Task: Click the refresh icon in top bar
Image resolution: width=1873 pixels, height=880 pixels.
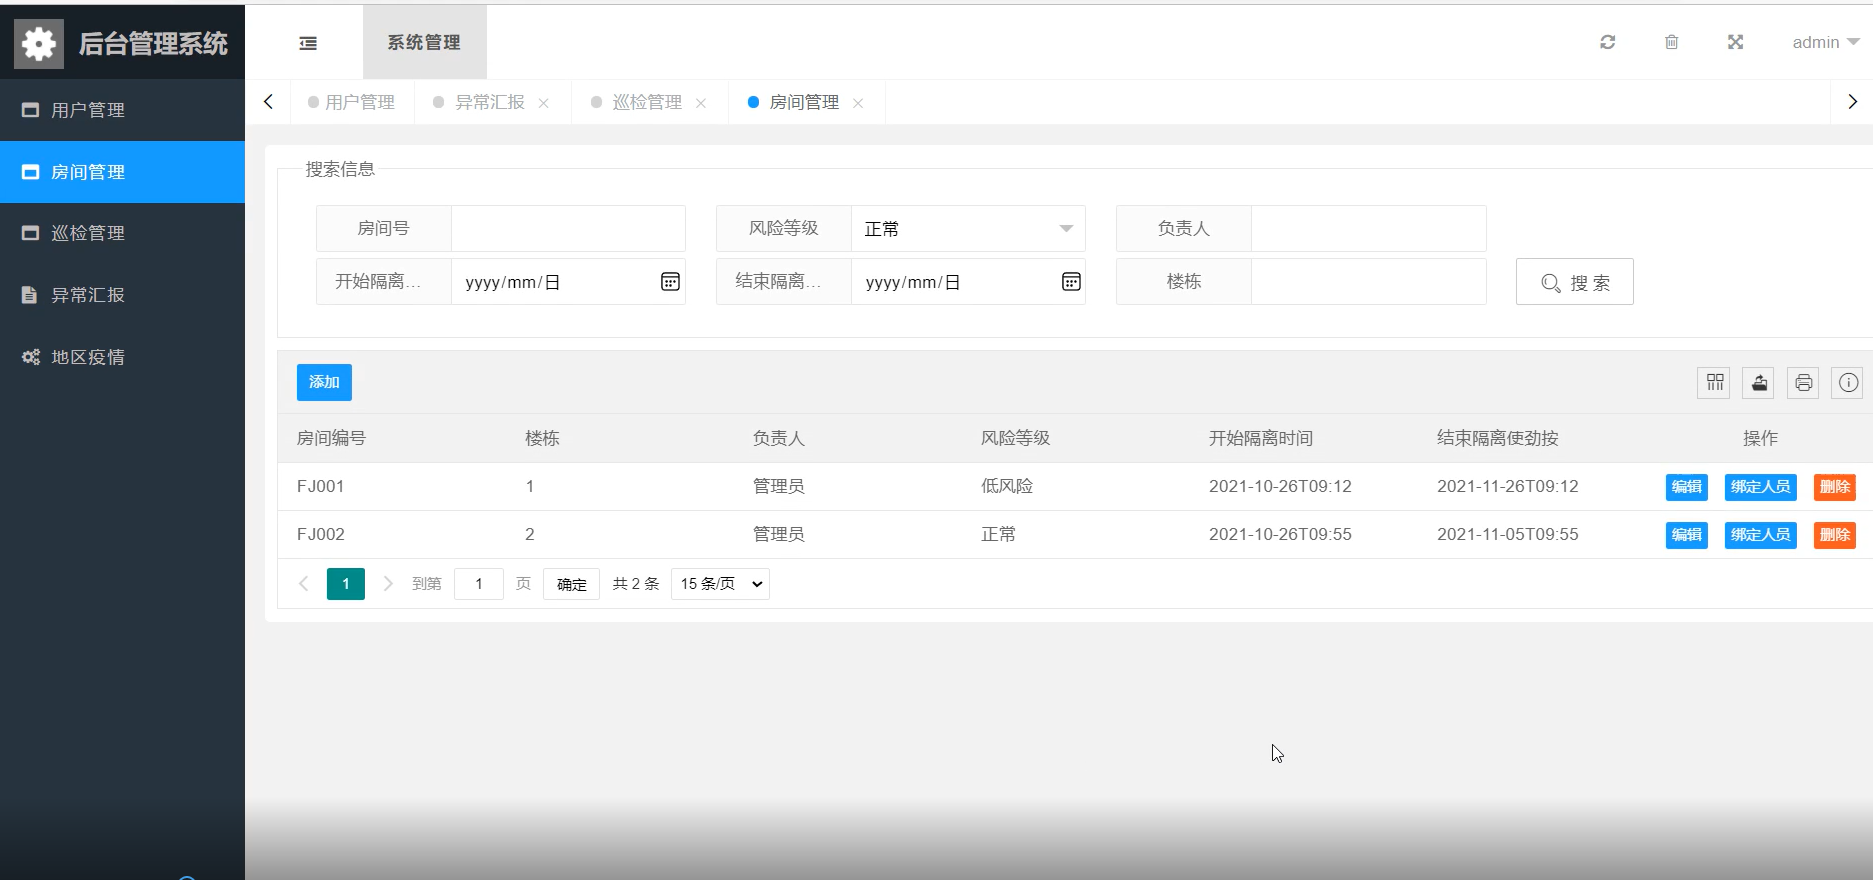Action: click(1608, 42)
